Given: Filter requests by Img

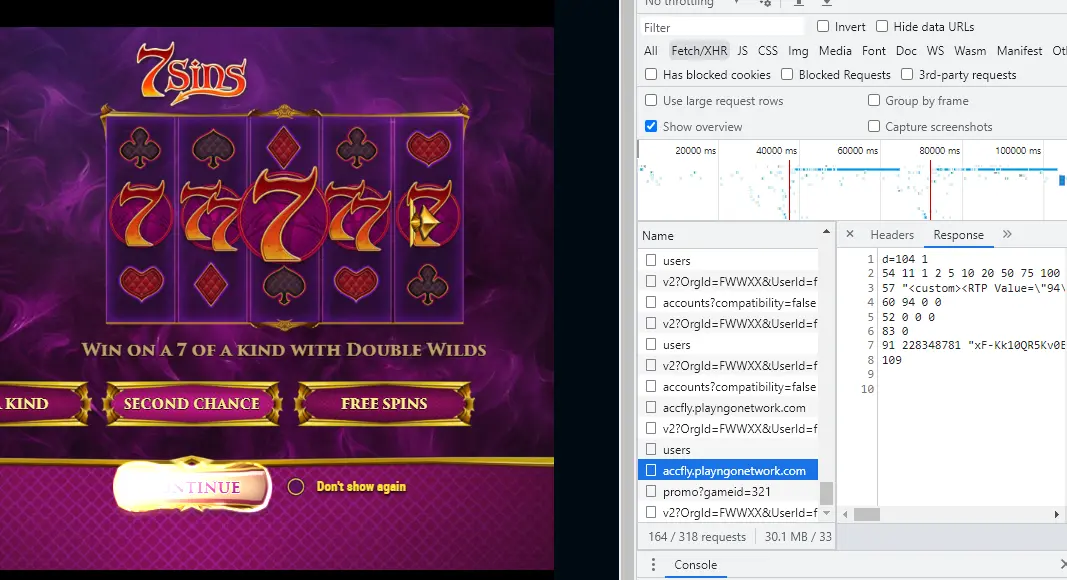Looking at the screenshot, I should click(x=798, y=51).
